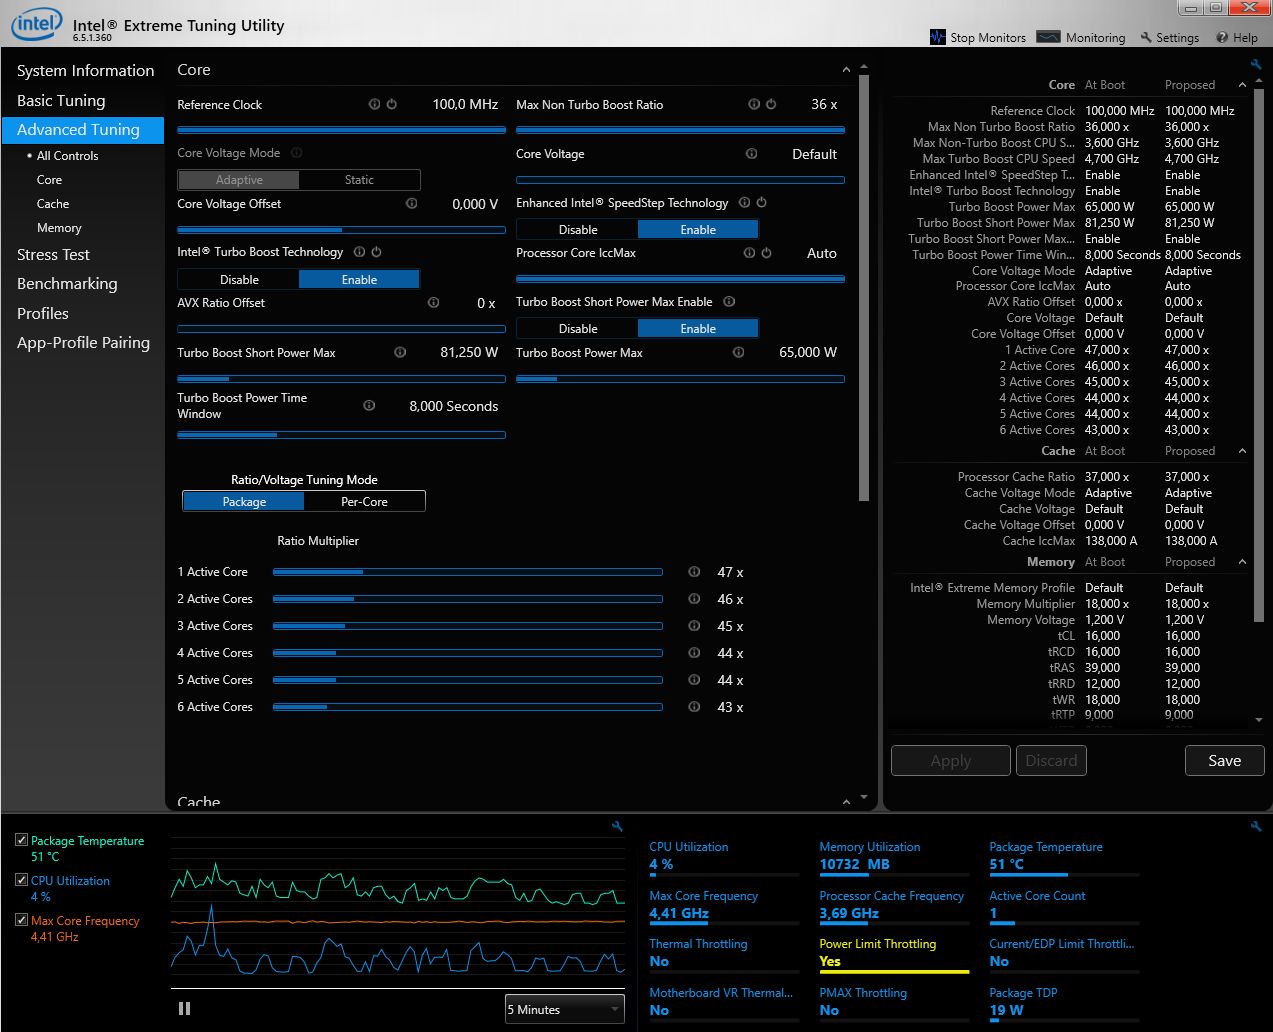Uncheck CPU Utilization graph checkbox
Image resolution: width=1273 pixels, height=1032 pixels.
21,880
